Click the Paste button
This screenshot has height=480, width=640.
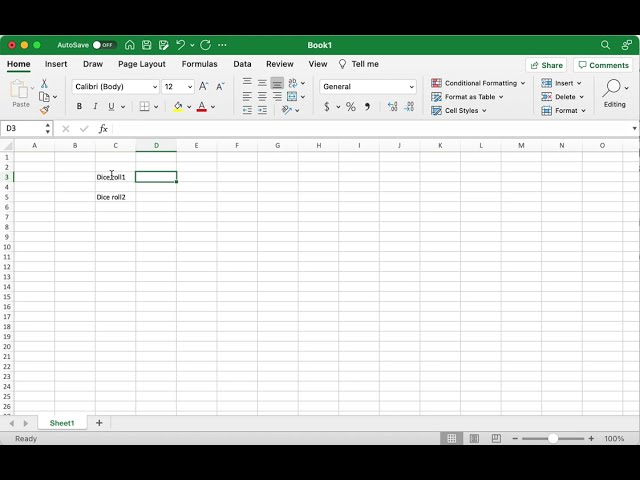pyautogui.click(x=19, y=93)
